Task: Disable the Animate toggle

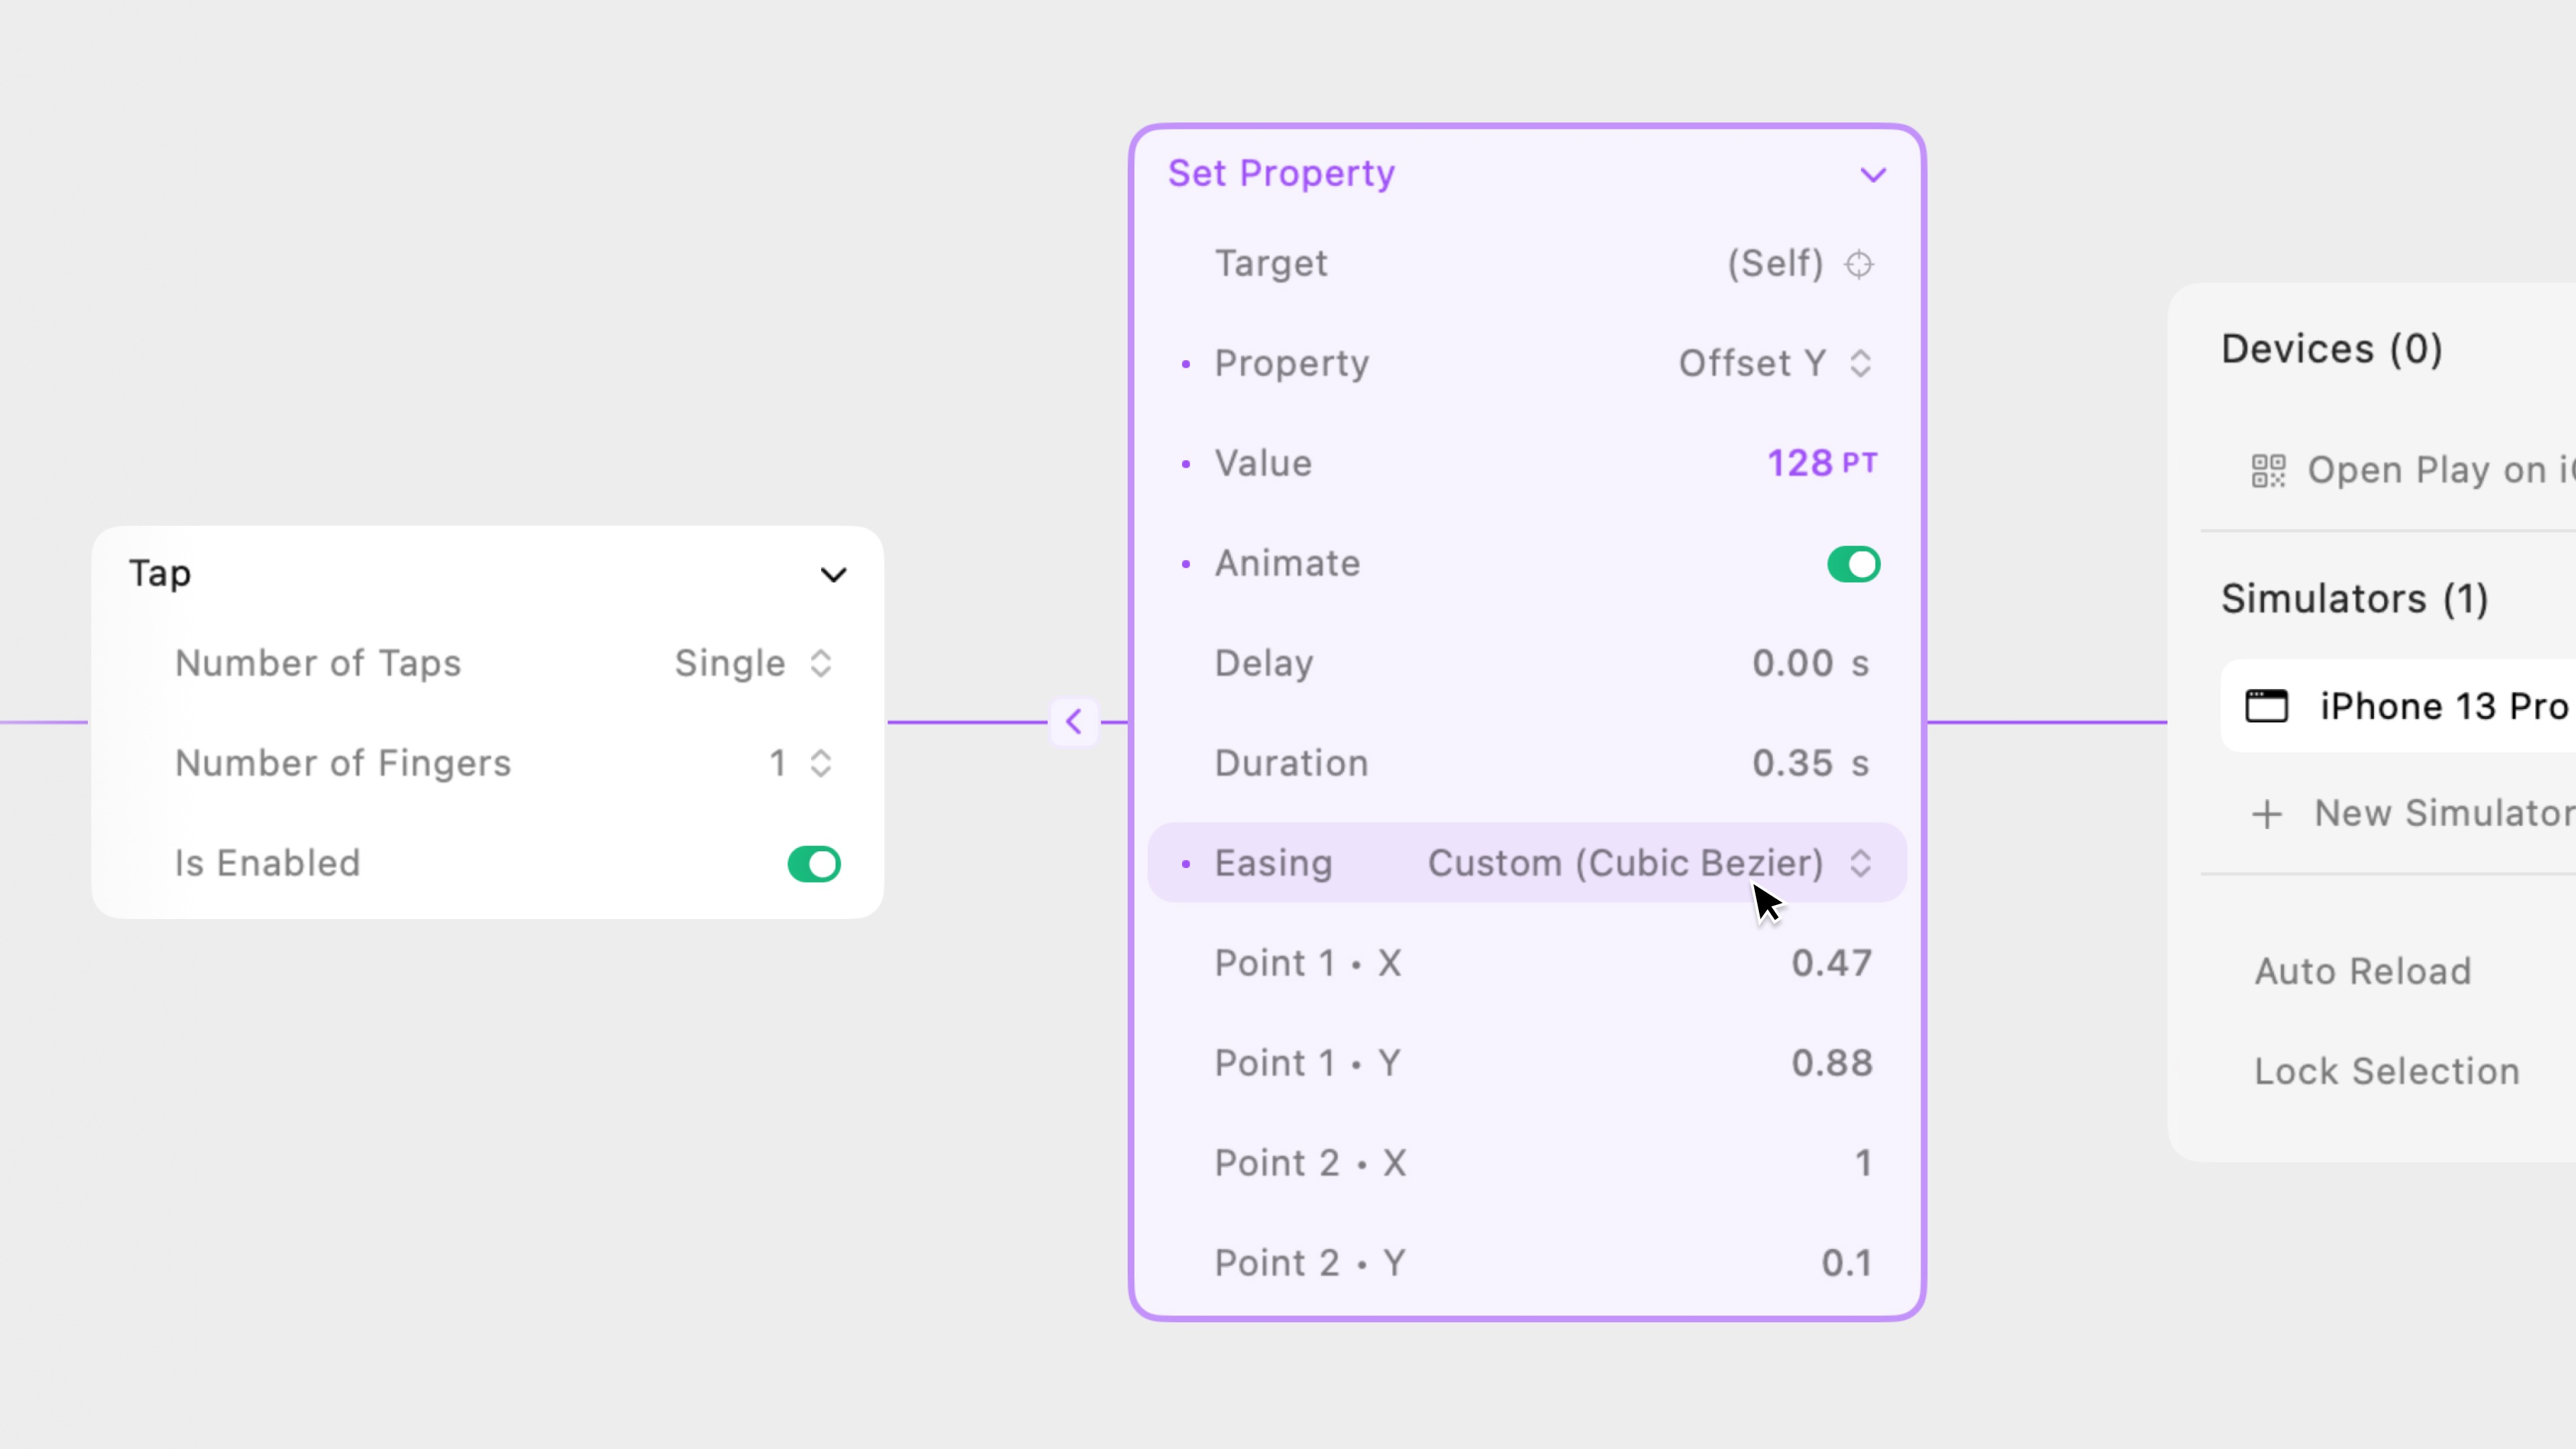Action: tap(1852, 563)
